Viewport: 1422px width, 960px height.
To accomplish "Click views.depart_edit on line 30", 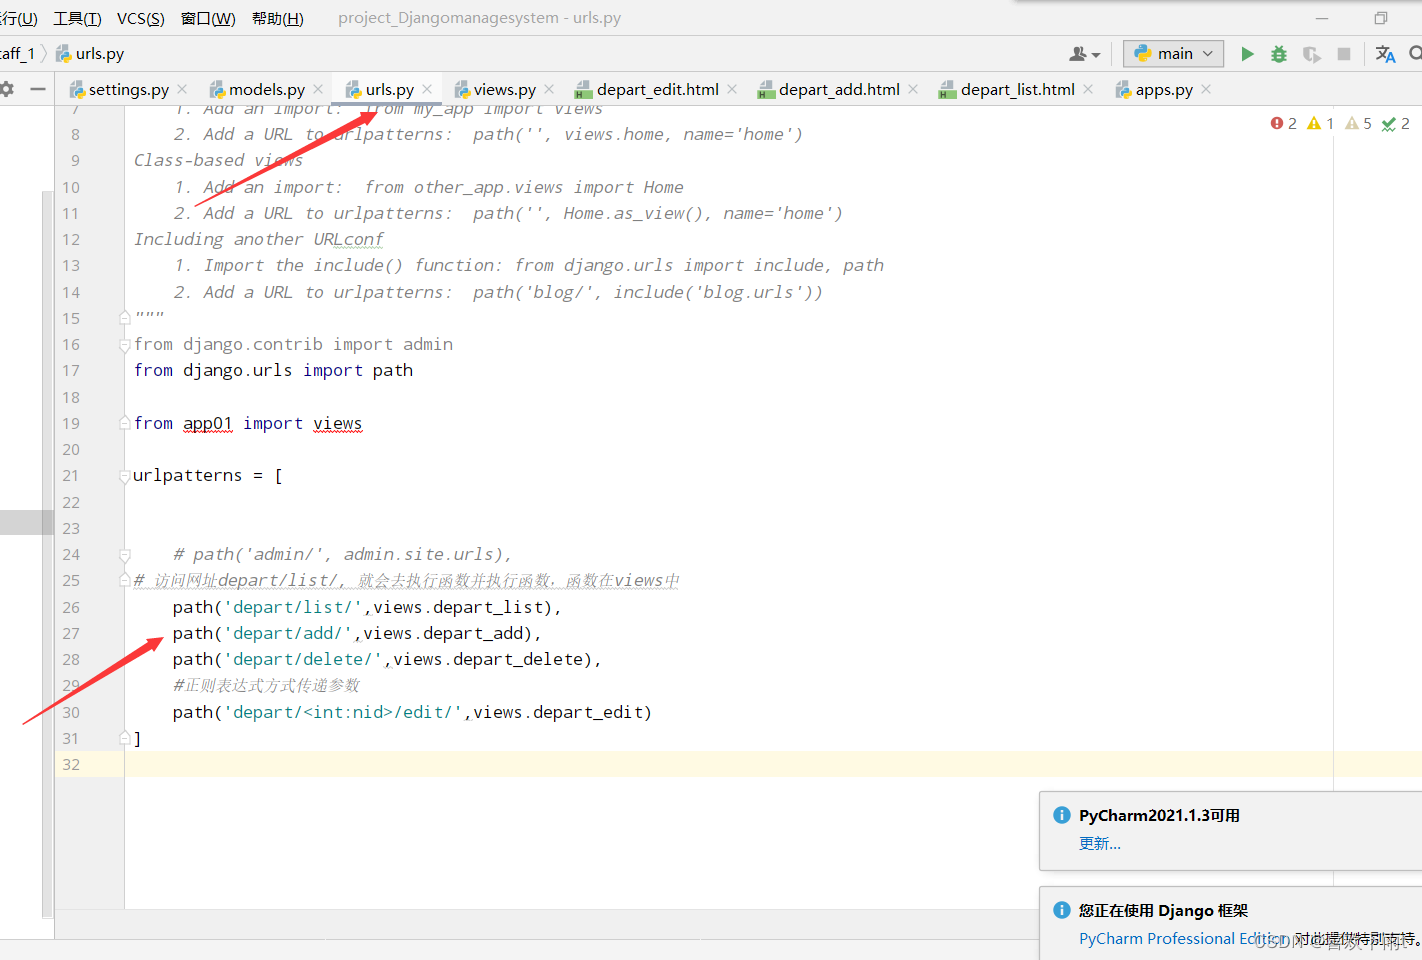I will (x=557, y=713).
